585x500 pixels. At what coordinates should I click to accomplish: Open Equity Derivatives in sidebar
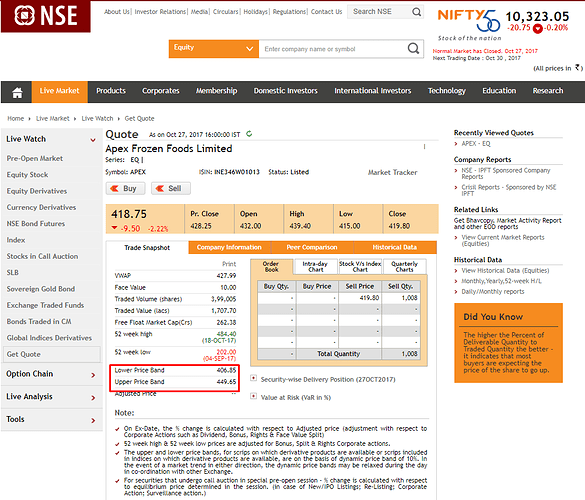coord(37,191)
